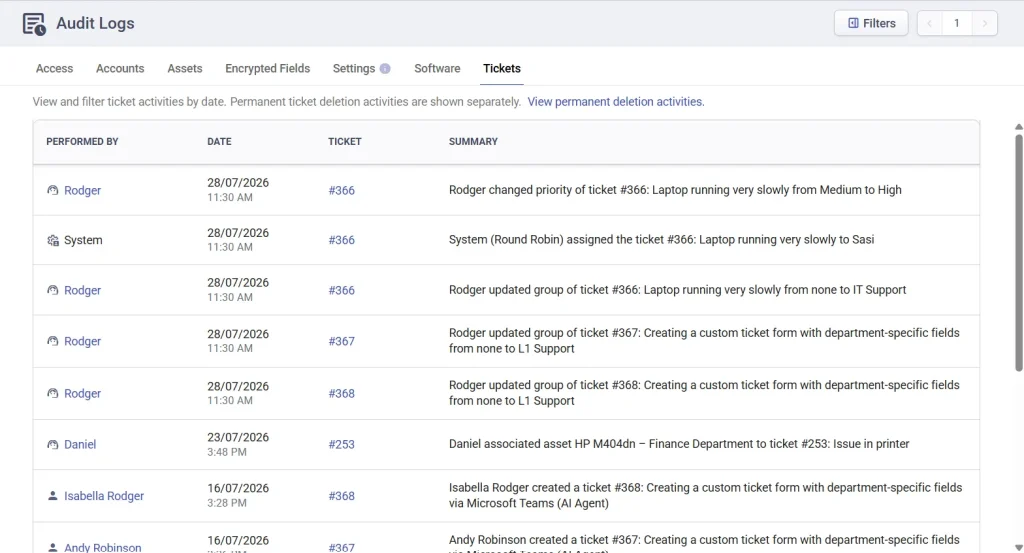Select the Settings tab

click(354, 69)
